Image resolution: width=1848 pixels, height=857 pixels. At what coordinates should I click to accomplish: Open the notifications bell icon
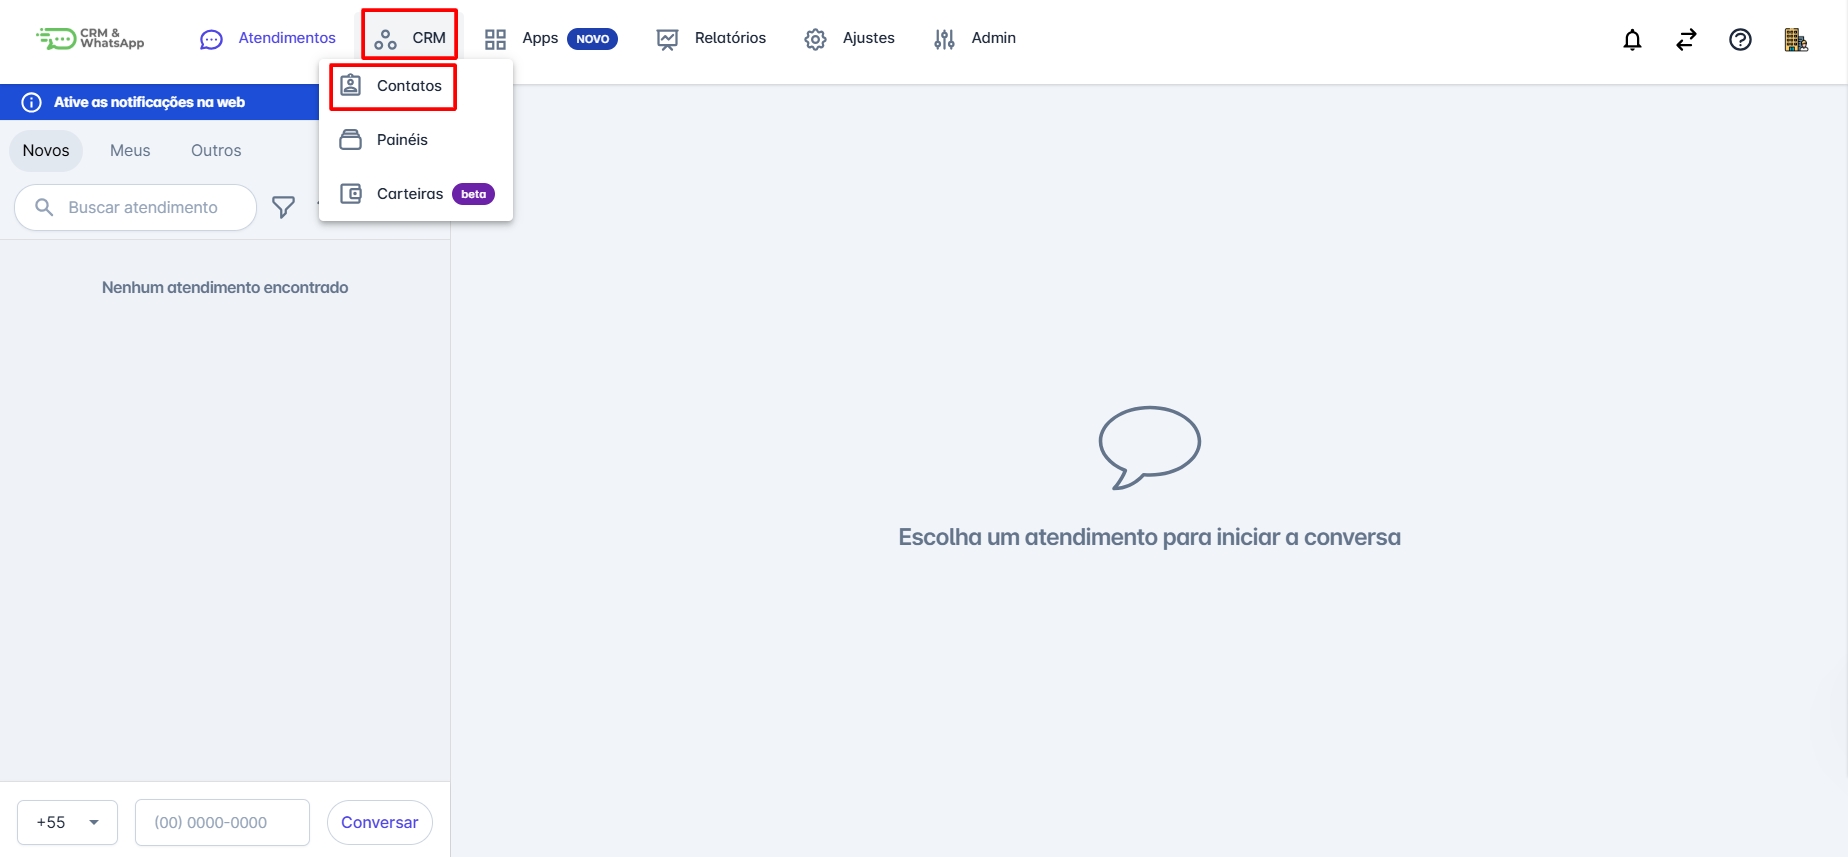(x=1632, y=40)
